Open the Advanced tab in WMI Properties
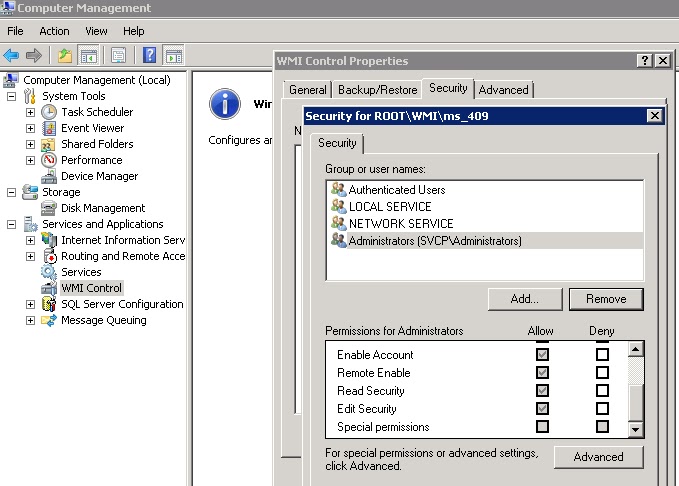679x486 pixels. click(504, 90)
